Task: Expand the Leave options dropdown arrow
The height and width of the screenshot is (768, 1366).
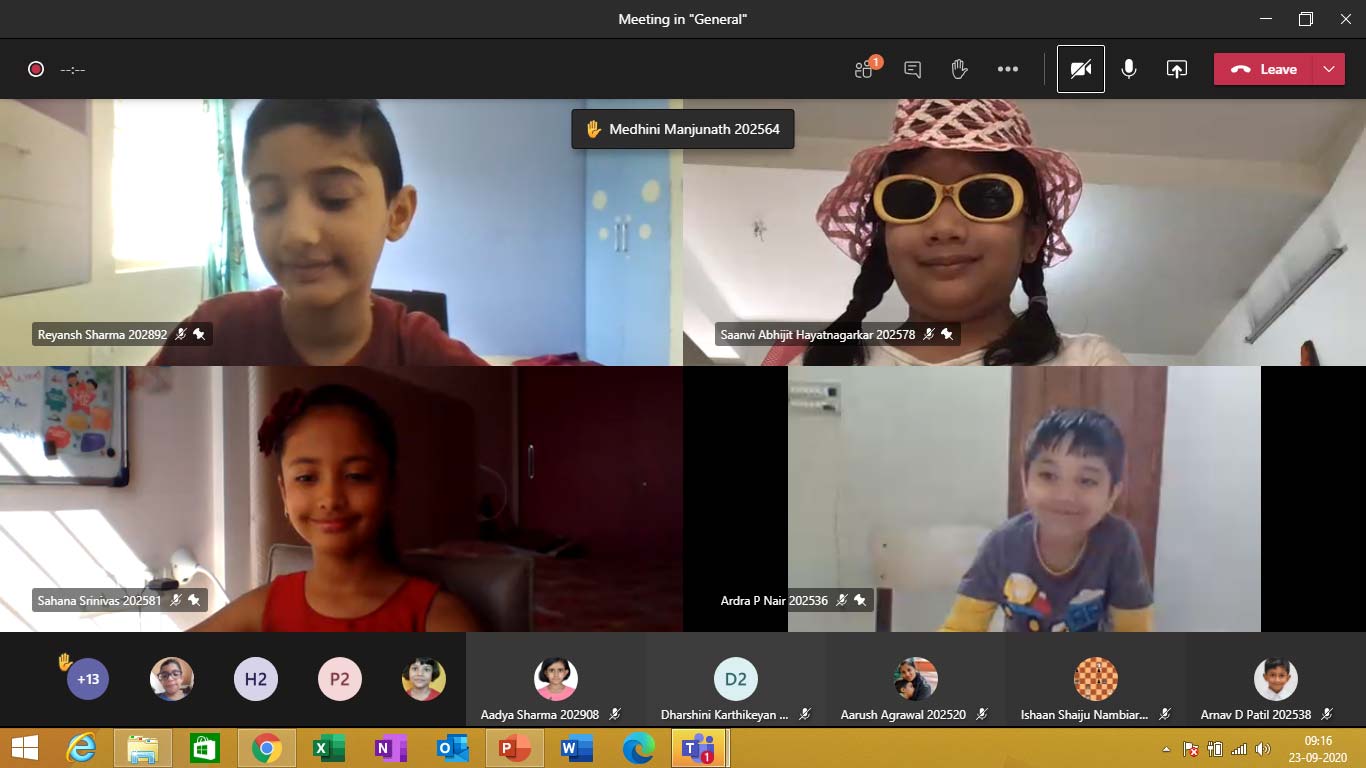Action: (1328, 69)
